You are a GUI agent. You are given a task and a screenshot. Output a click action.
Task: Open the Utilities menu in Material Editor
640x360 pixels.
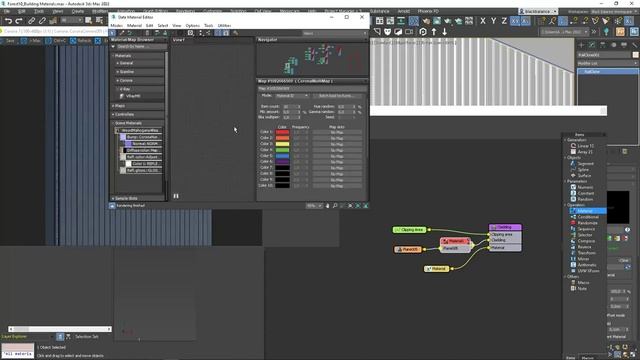pos(224,25)
